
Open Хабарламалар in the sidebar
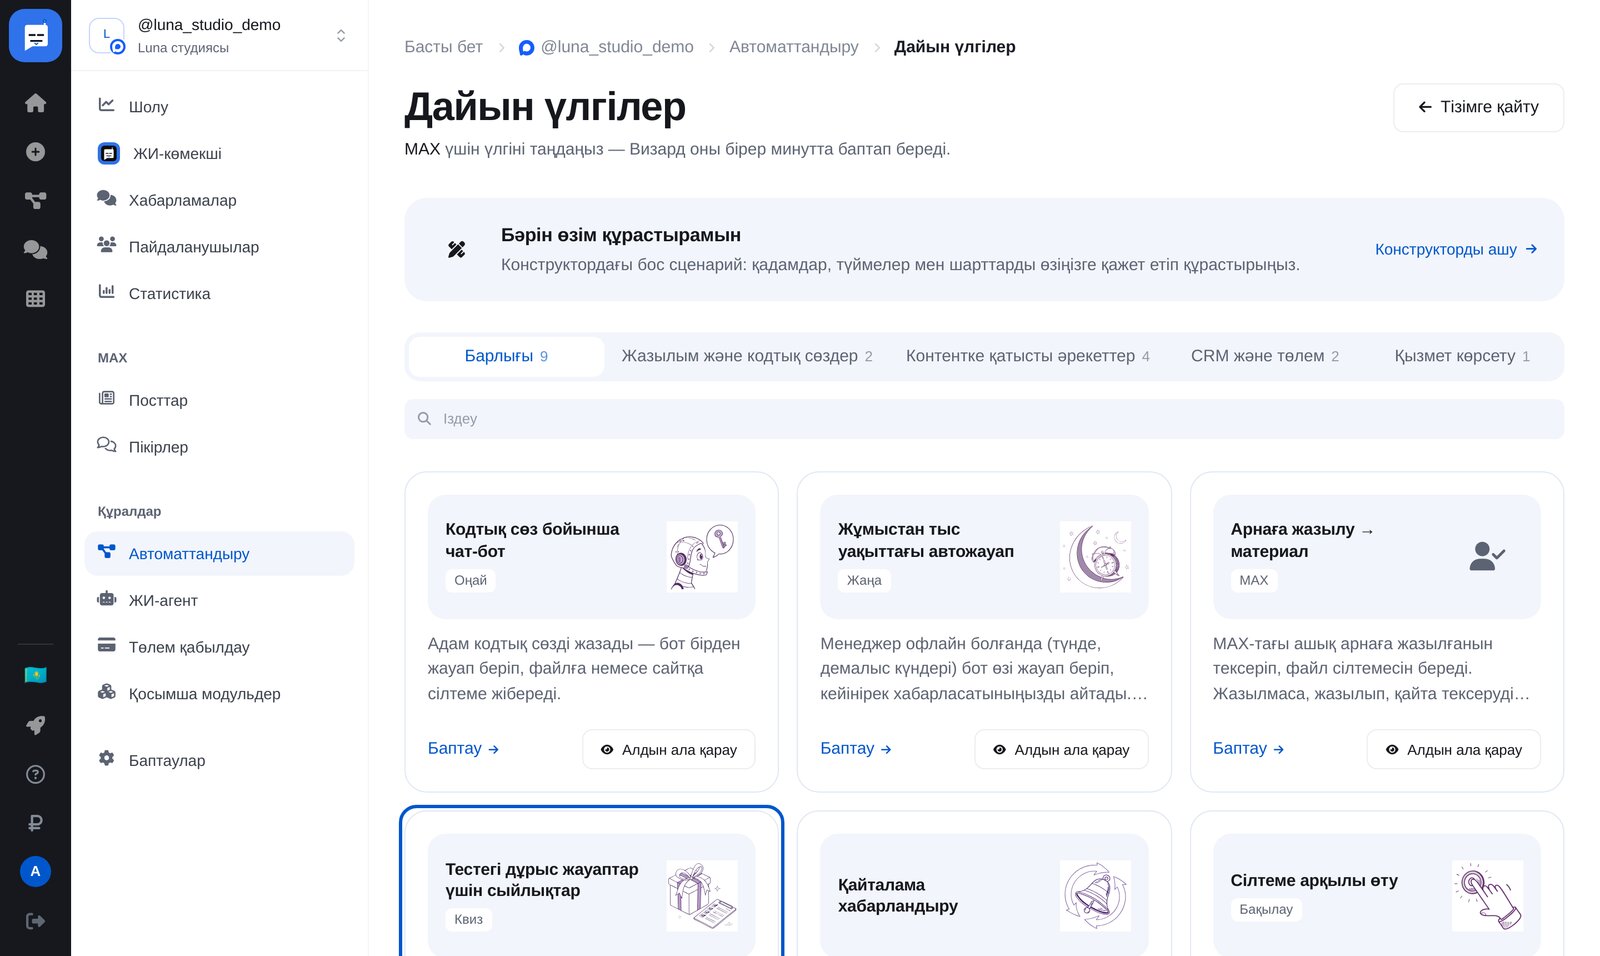pyautogui.click(x=220, y=200)
